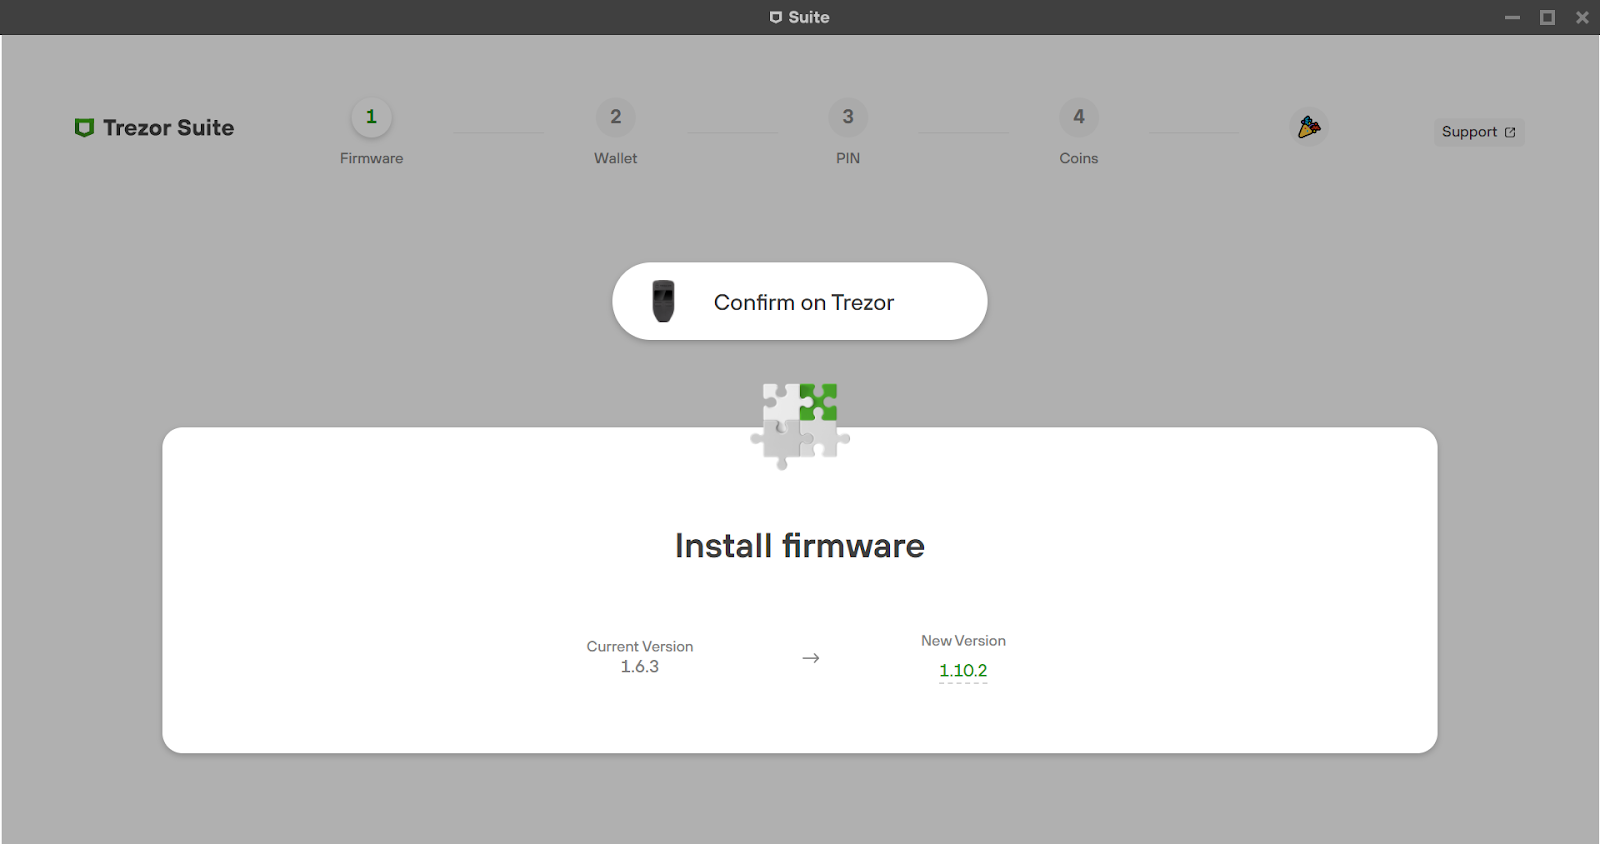
Task: Select step 3 PIN circle
Action: (848, 117)
